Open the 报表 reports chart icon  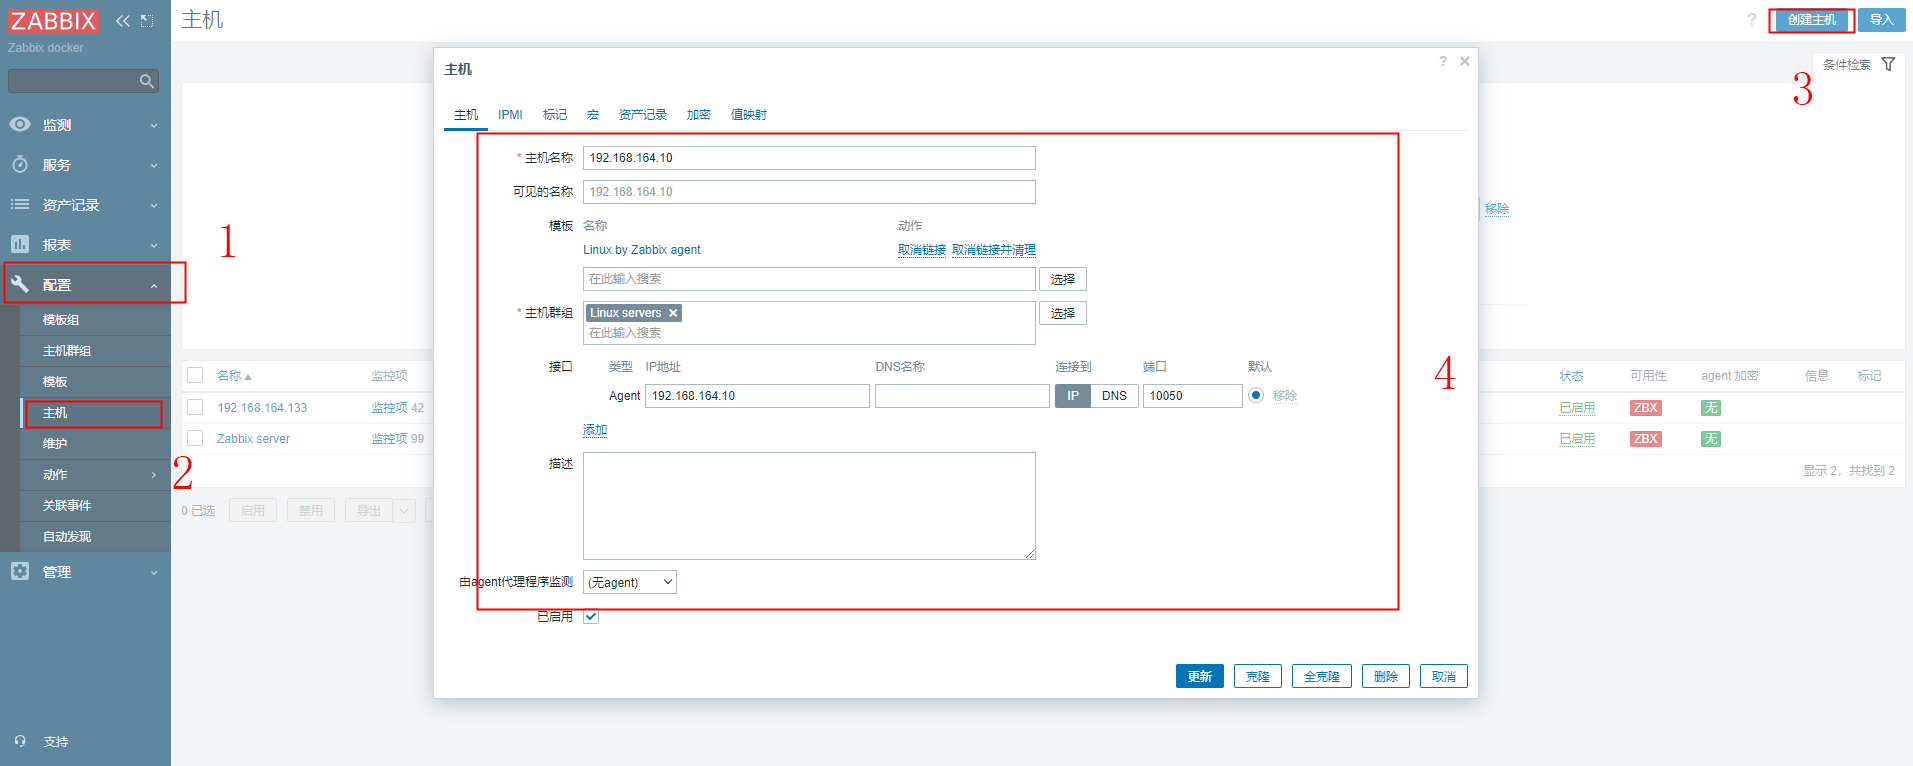pos(20,245)
